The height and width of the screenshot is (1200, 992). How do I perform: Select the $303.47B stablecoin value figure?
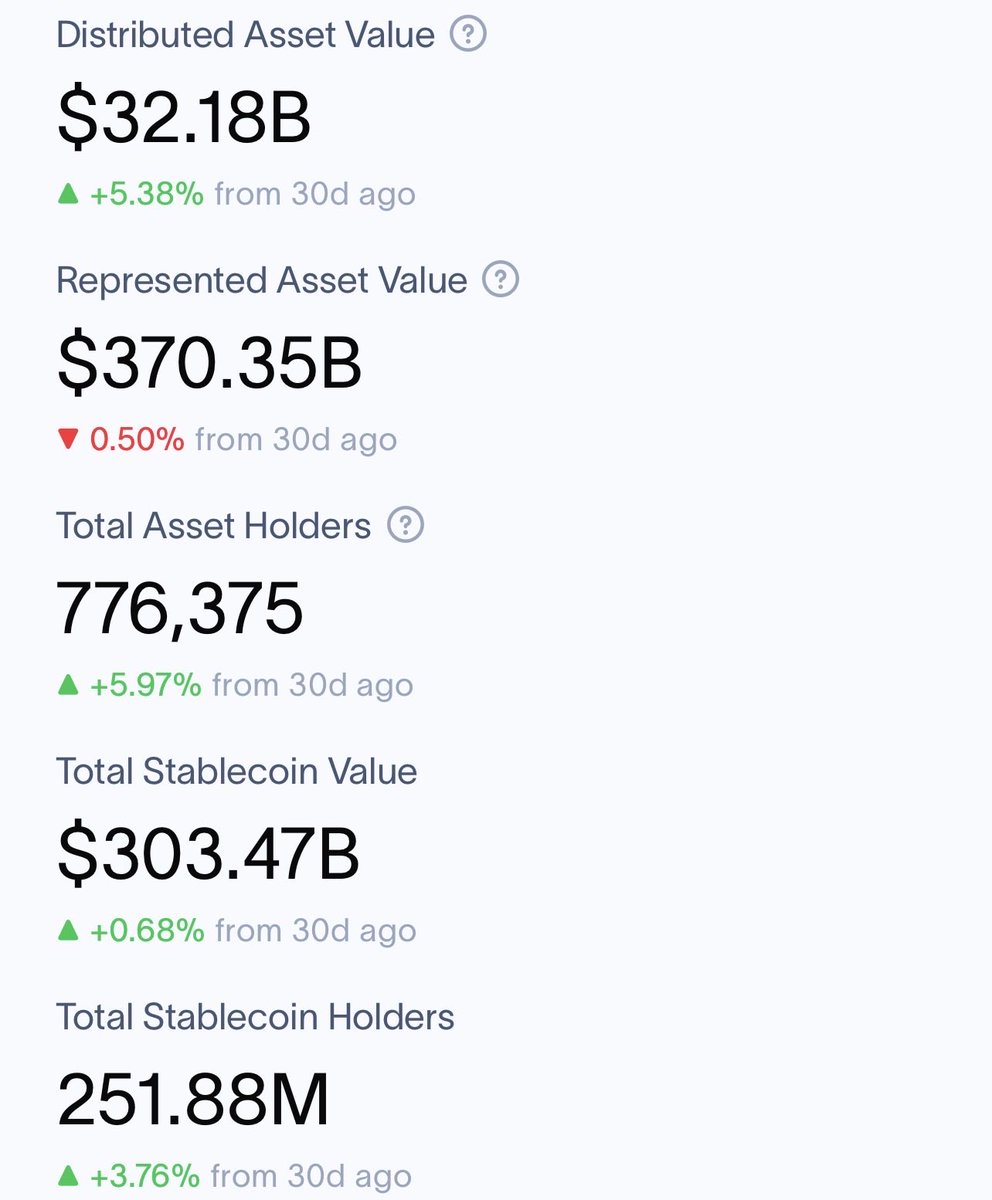208,854
